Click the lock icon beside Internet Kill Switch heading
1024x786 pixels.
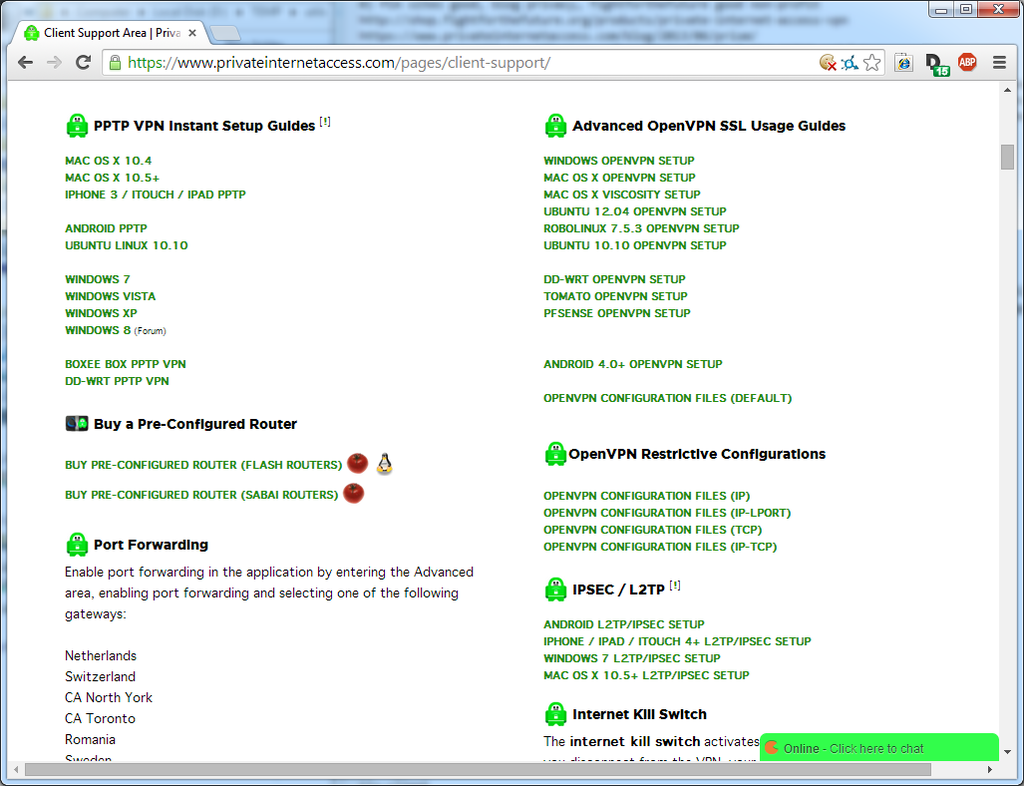[556, 714]
